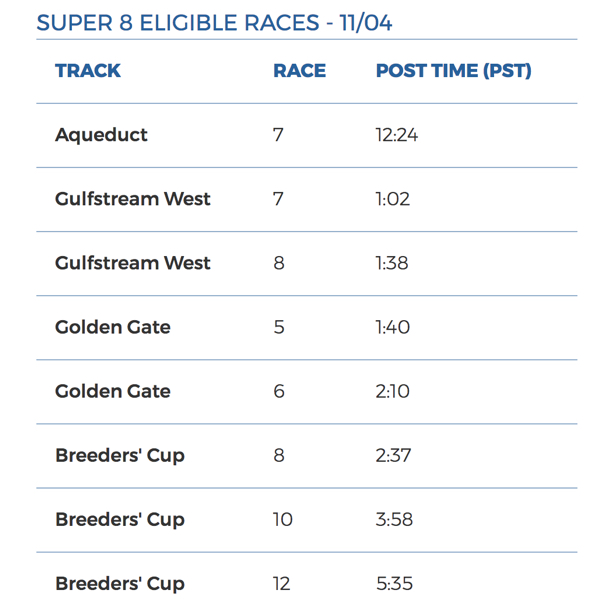Screen dimensions: 615x606
Task: Click the 5:35 post time
Action: pos(394,583)
